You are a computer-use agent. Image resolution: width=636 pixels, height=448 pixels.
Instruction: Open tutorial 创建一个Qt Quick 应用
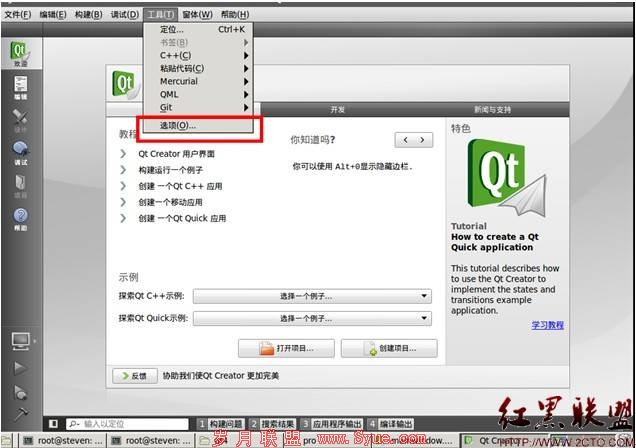pos(182,218)
